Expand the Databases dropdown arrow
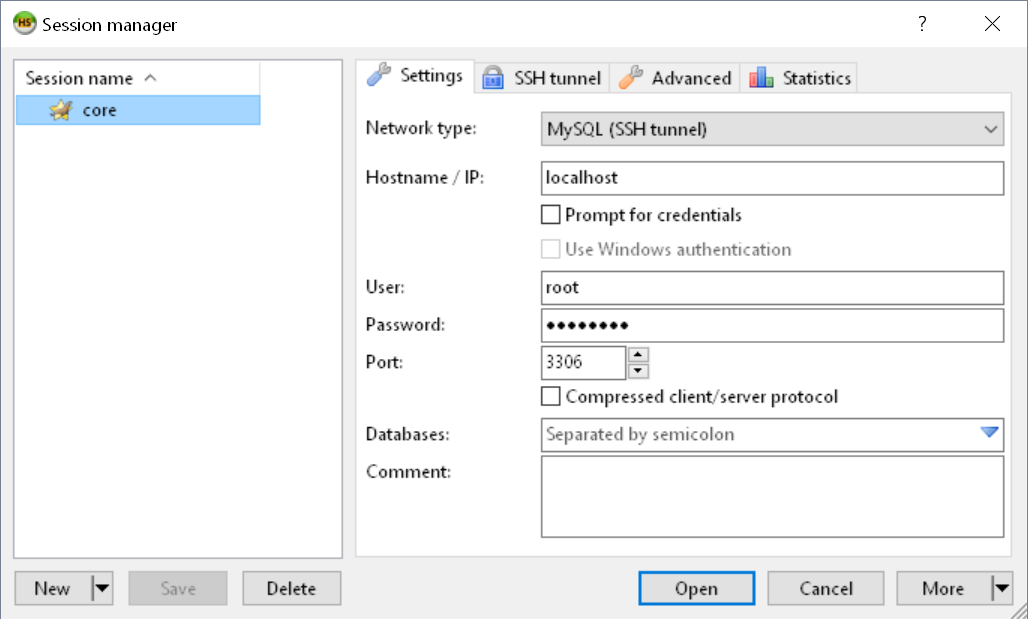The image size is (1028, 619). coord(989,432)
